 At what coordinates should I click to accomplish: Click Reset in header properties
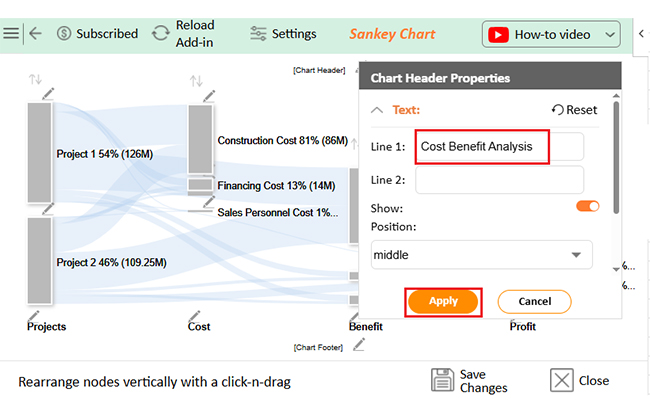574,110
